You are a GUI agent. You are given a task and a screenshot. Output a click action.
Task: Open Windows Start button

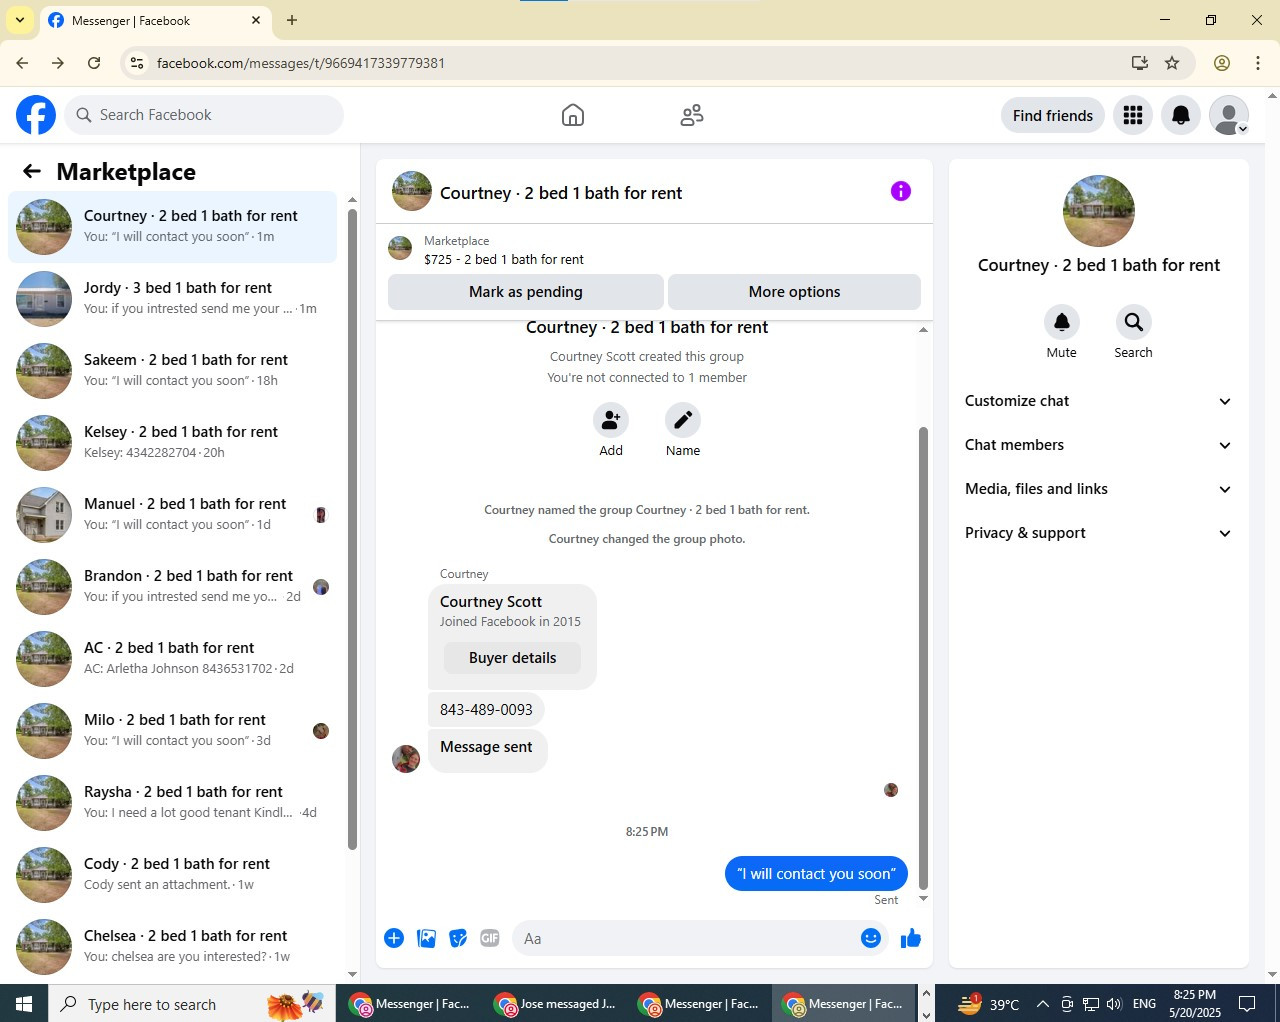[24, 1003]
